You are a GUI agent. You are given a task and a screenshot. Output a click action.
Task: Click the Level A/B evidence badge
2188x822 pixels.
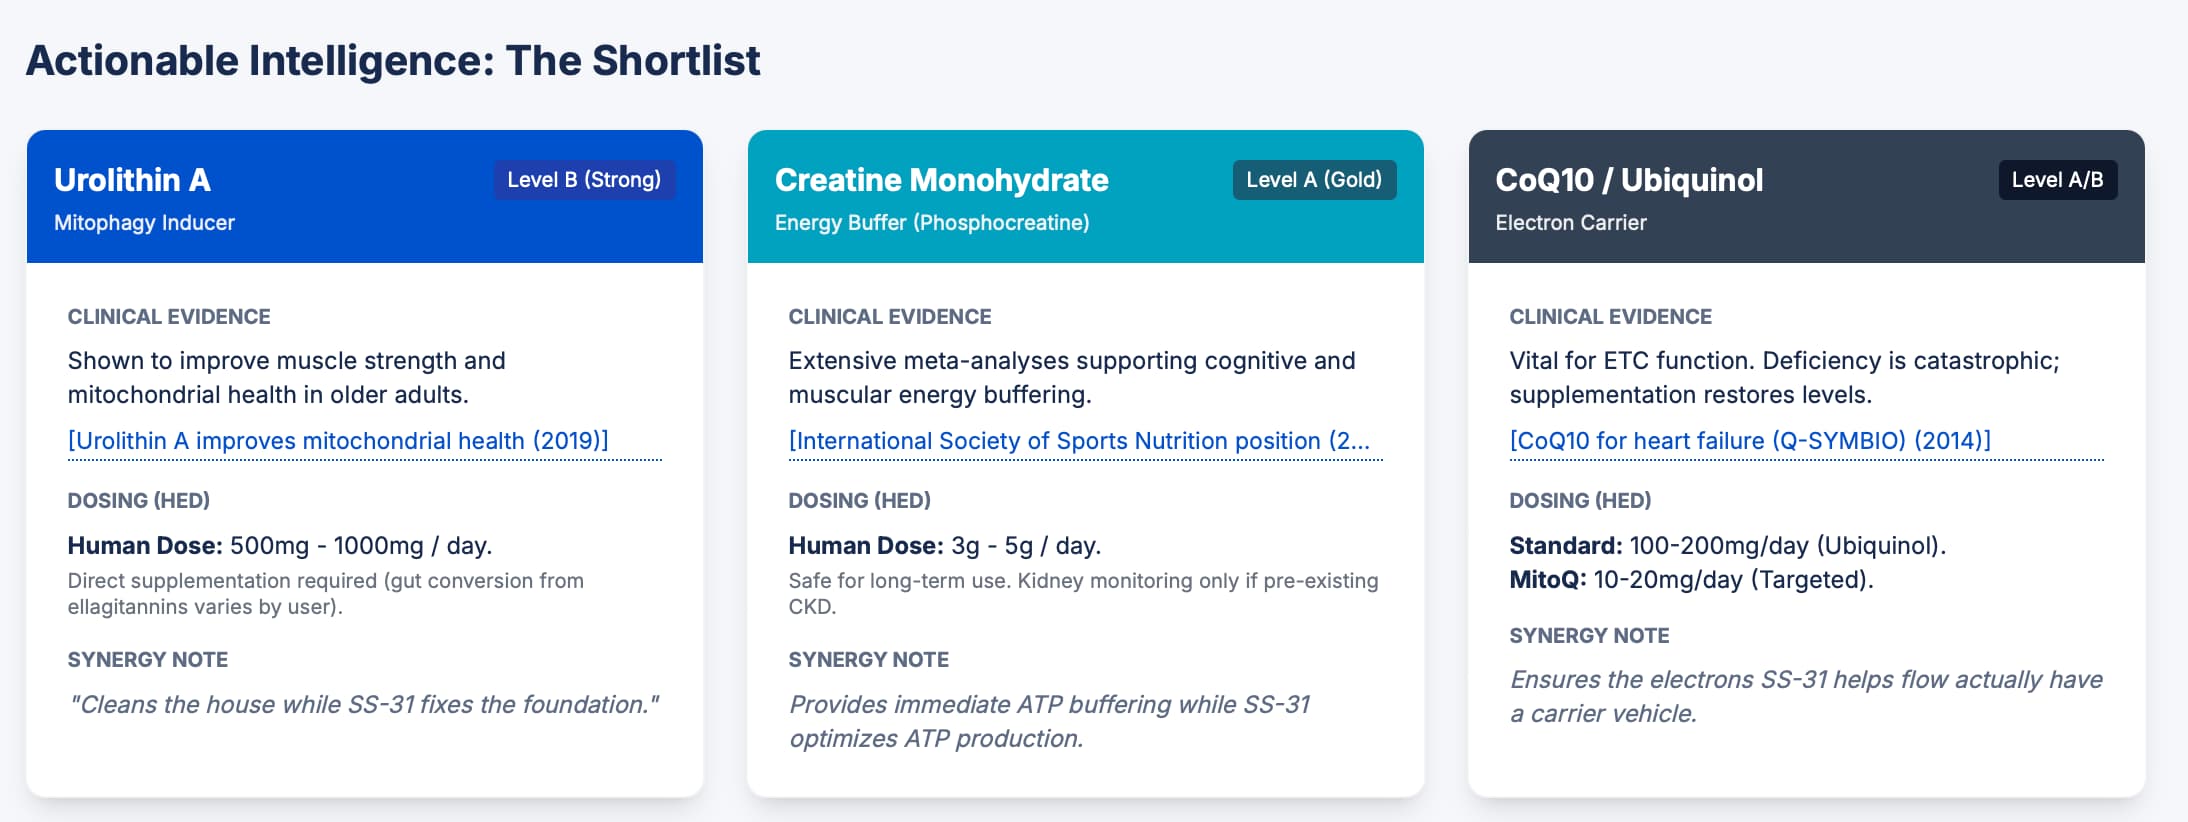(2057, 180)
